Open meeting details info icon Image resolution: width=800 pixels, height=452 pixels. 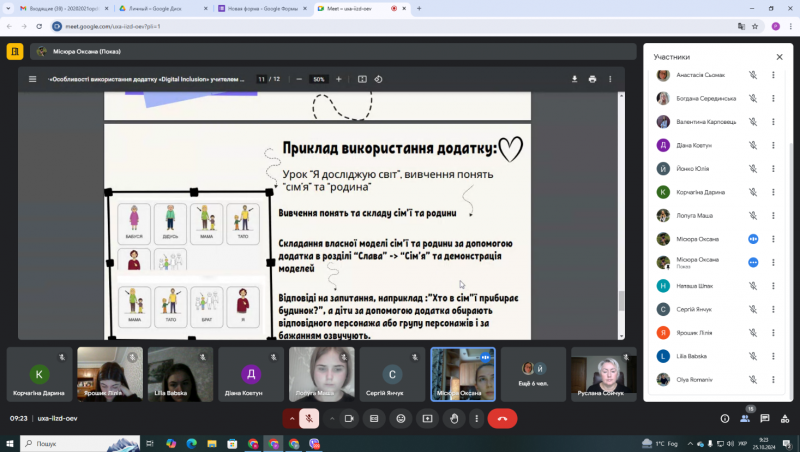(x=724, y=418)
